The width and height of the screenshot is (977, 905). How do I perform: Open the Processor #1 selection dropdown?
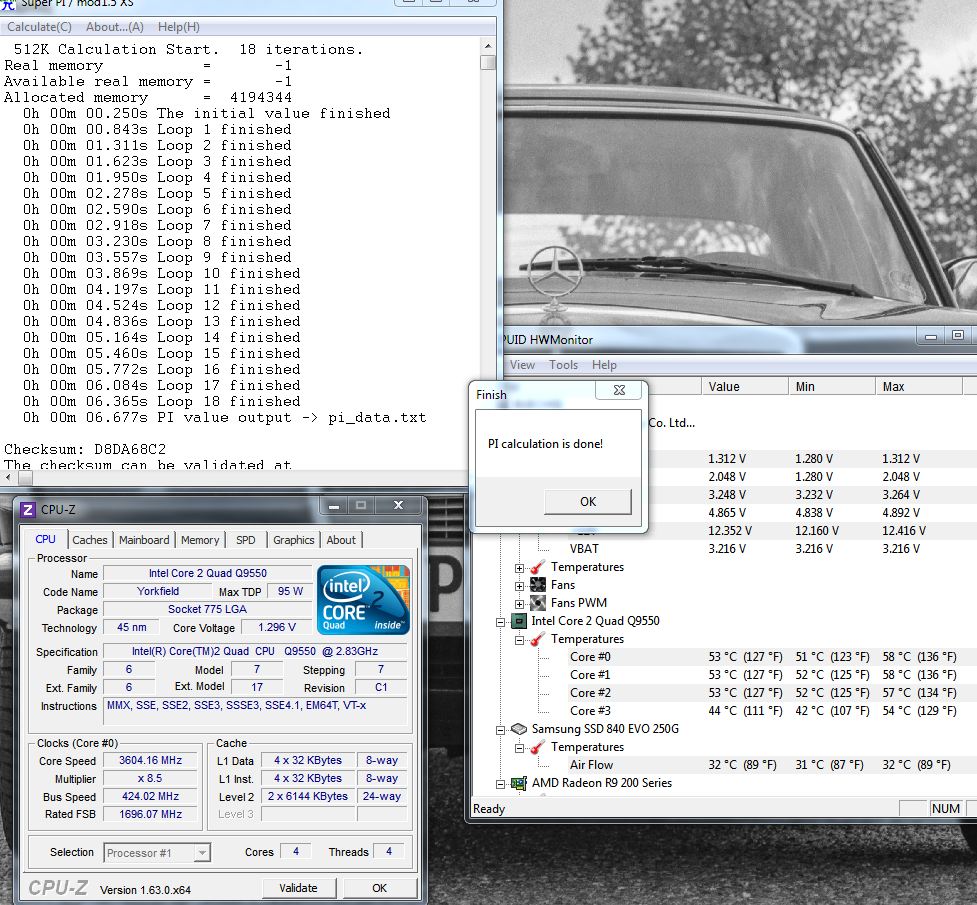coord(157,853)
